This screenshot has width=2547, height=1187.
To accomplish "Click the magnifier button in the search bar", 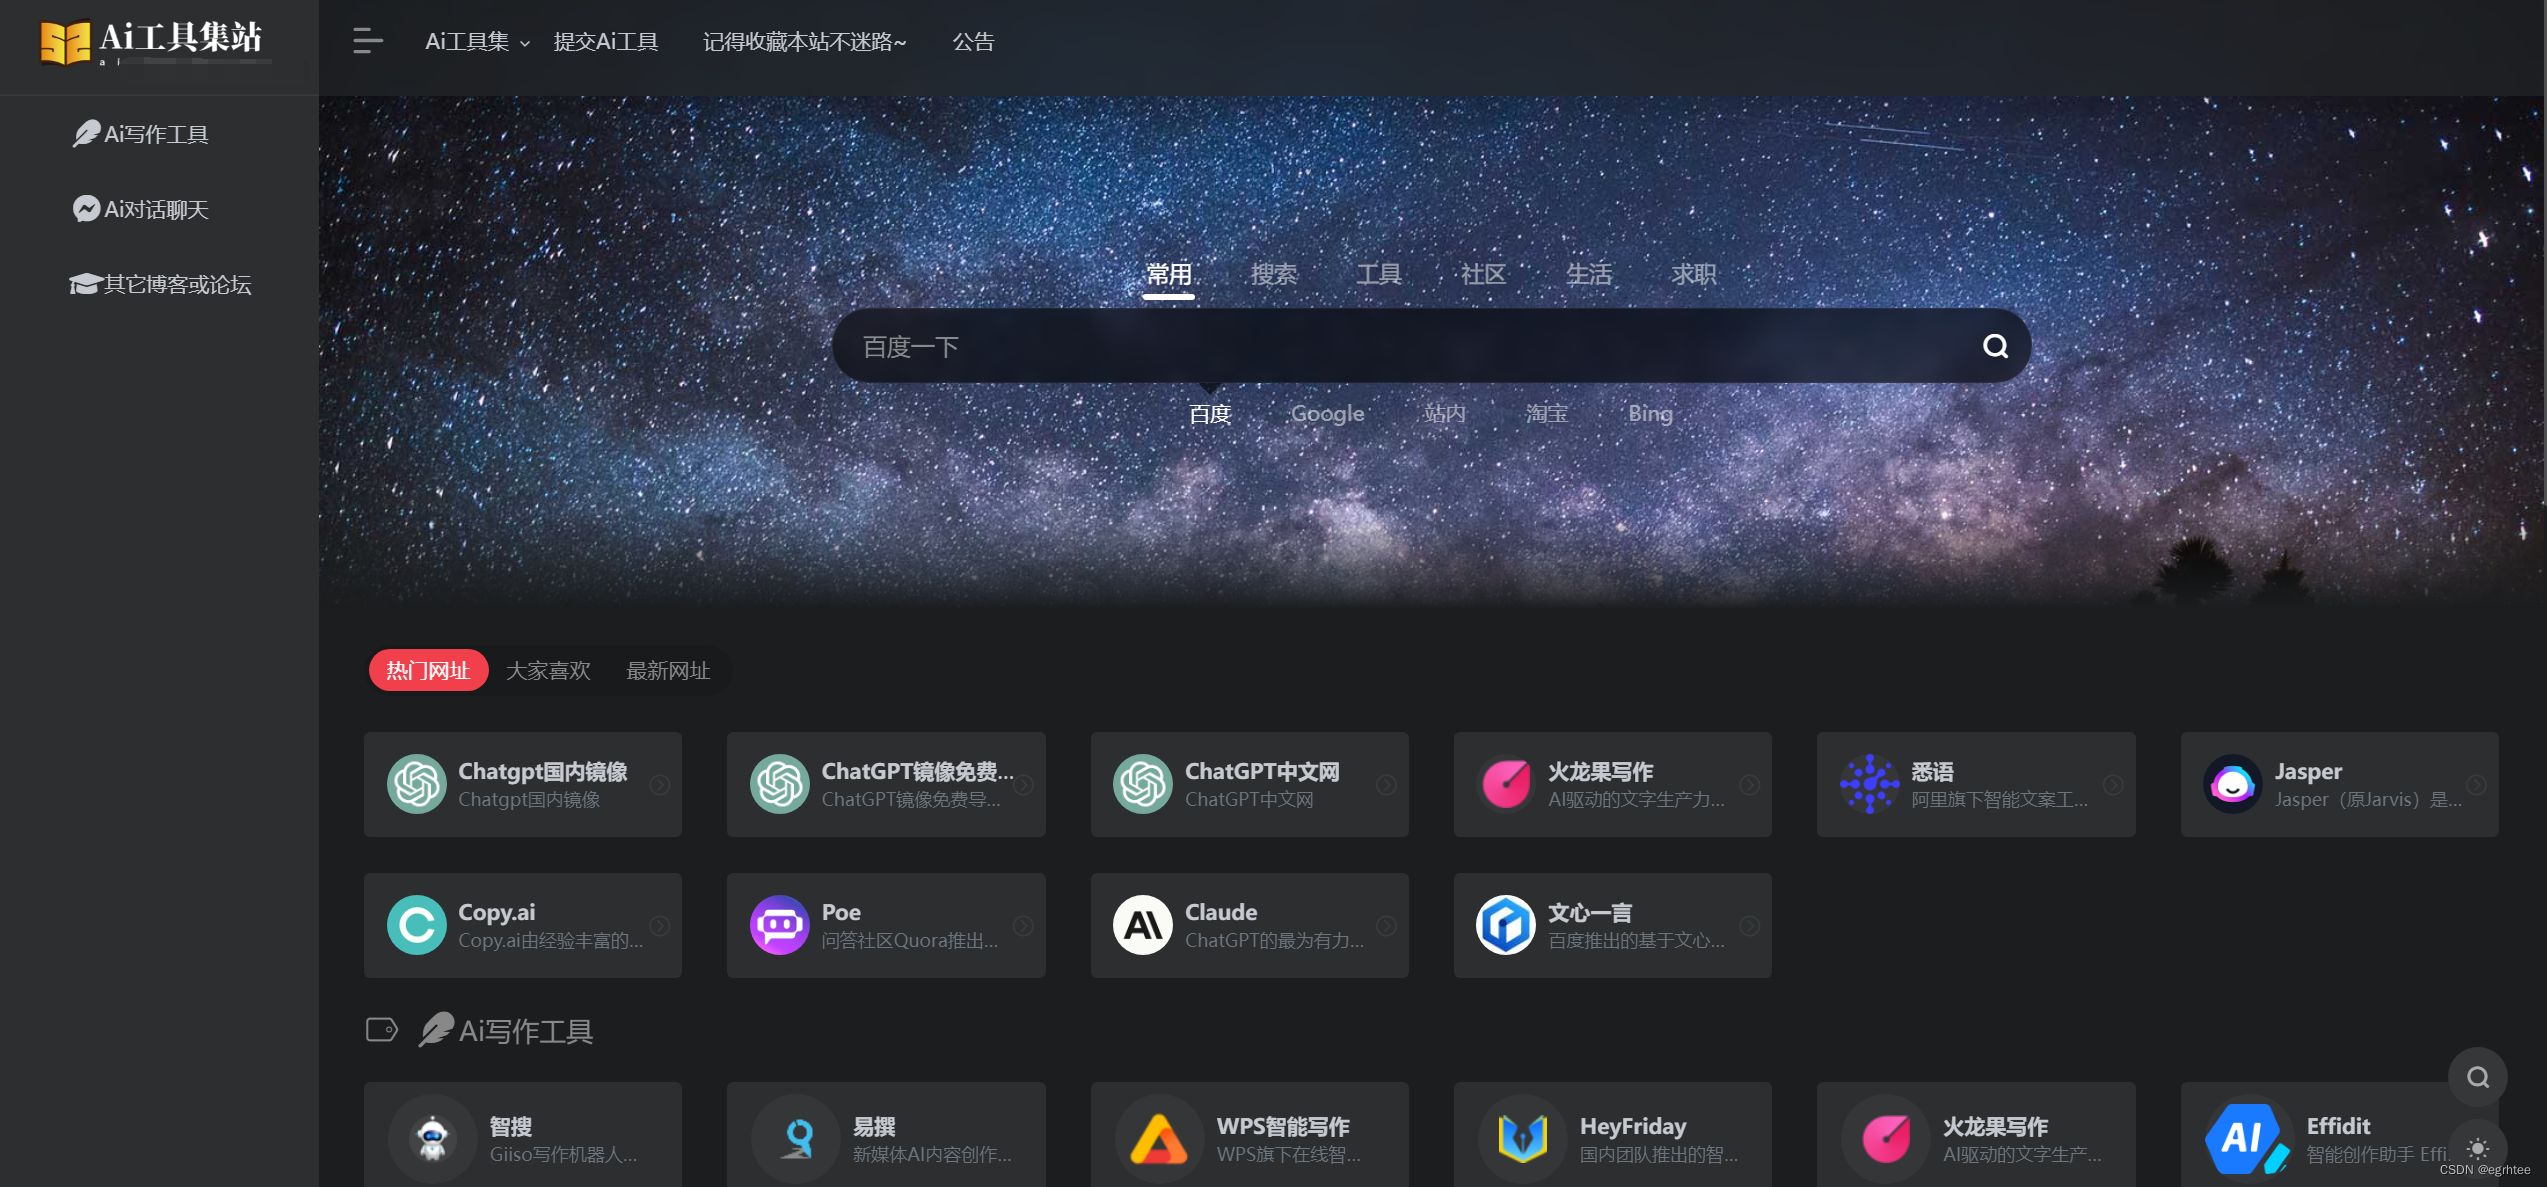I will [1994, 345].
